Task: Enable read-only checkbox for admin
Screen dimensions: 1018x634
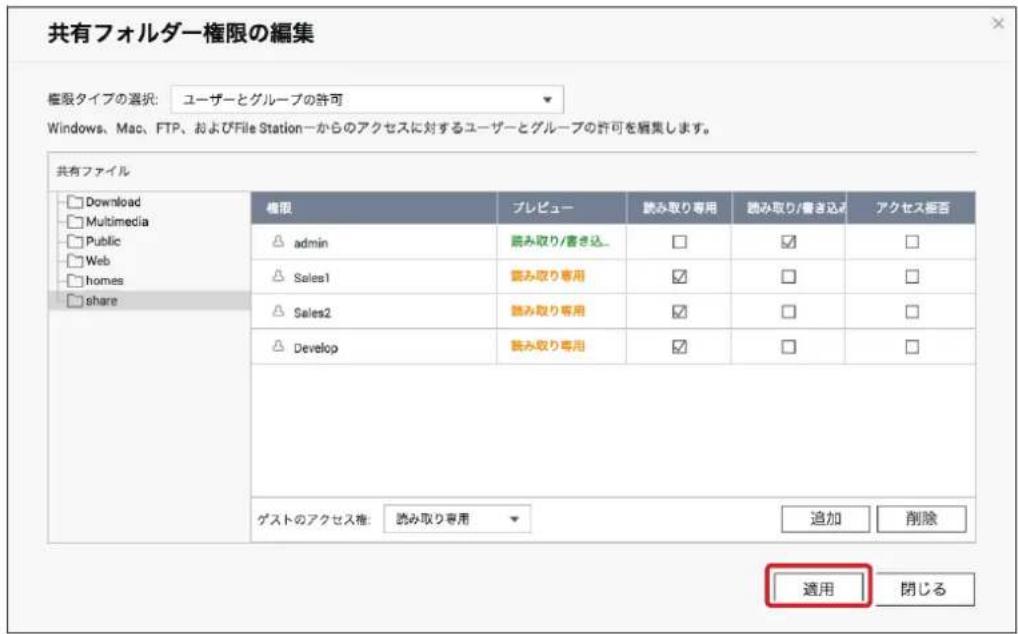Action: [x=679, y=241]
